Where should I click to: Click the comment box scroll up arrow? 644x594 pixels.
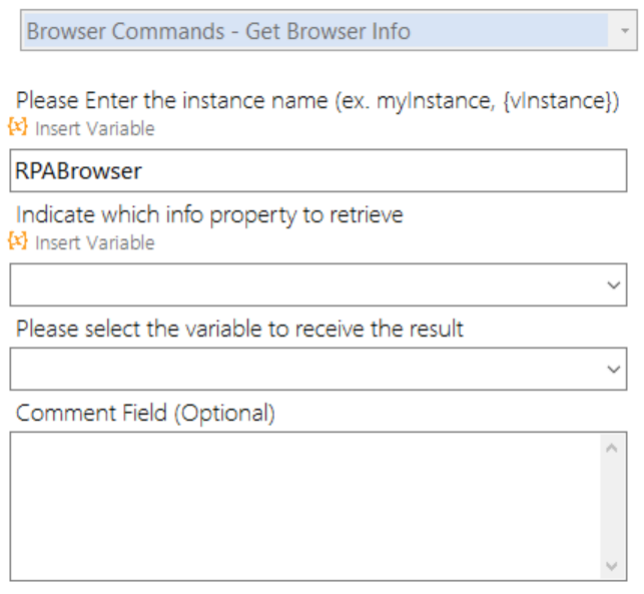click(612, 448)
